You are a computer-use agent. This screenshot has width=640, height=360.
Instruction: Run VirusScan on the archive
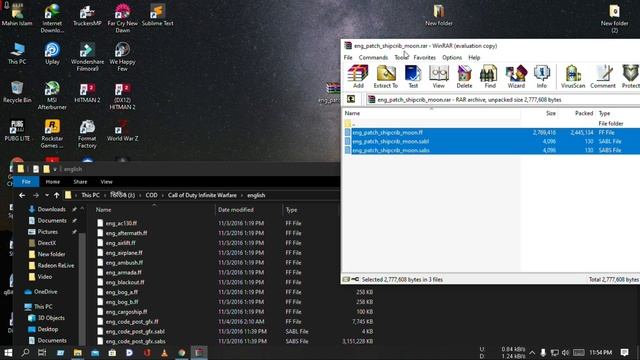point(573,76)
